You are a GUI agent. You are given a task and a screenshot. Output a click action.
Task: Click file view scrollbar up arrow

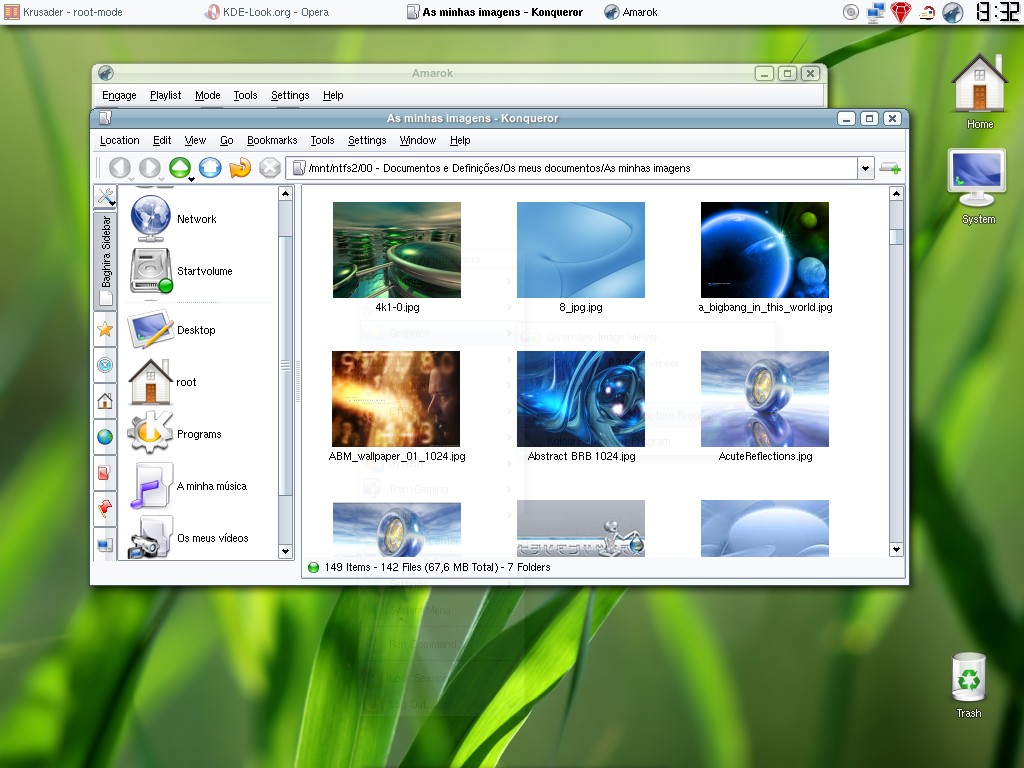click(x=896, y=193)
